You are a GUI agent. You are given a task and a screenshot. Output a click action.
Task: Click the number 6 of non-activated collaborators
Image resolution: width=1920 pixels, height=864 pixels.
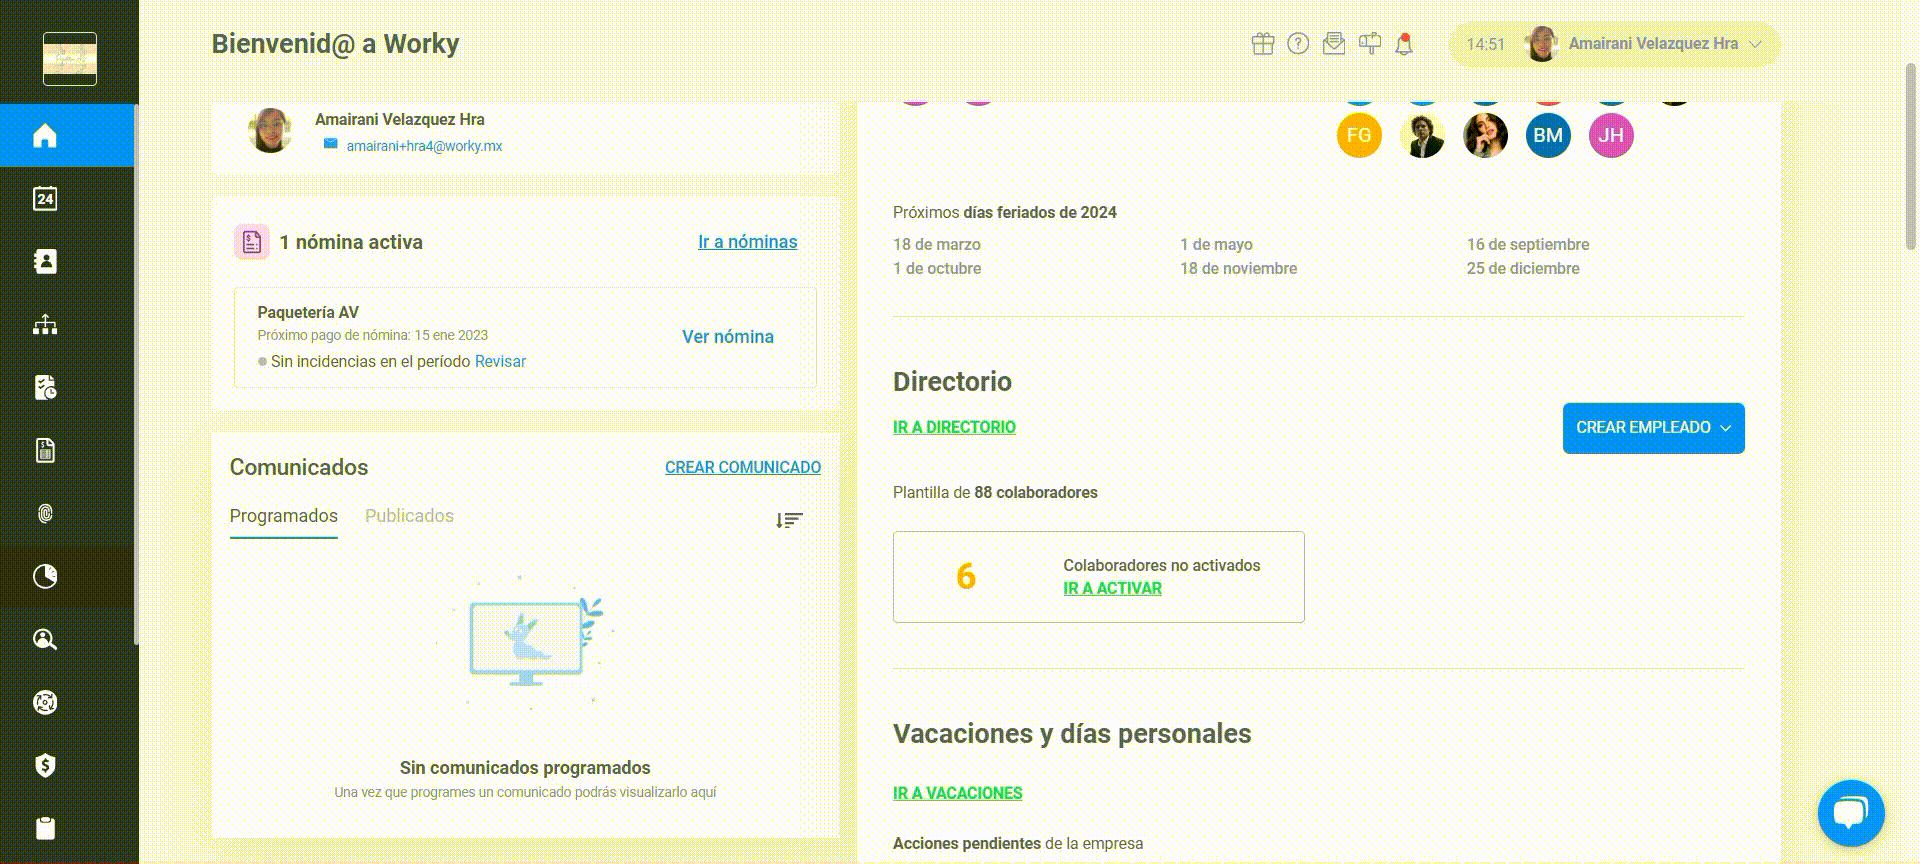tap(965, 576)
